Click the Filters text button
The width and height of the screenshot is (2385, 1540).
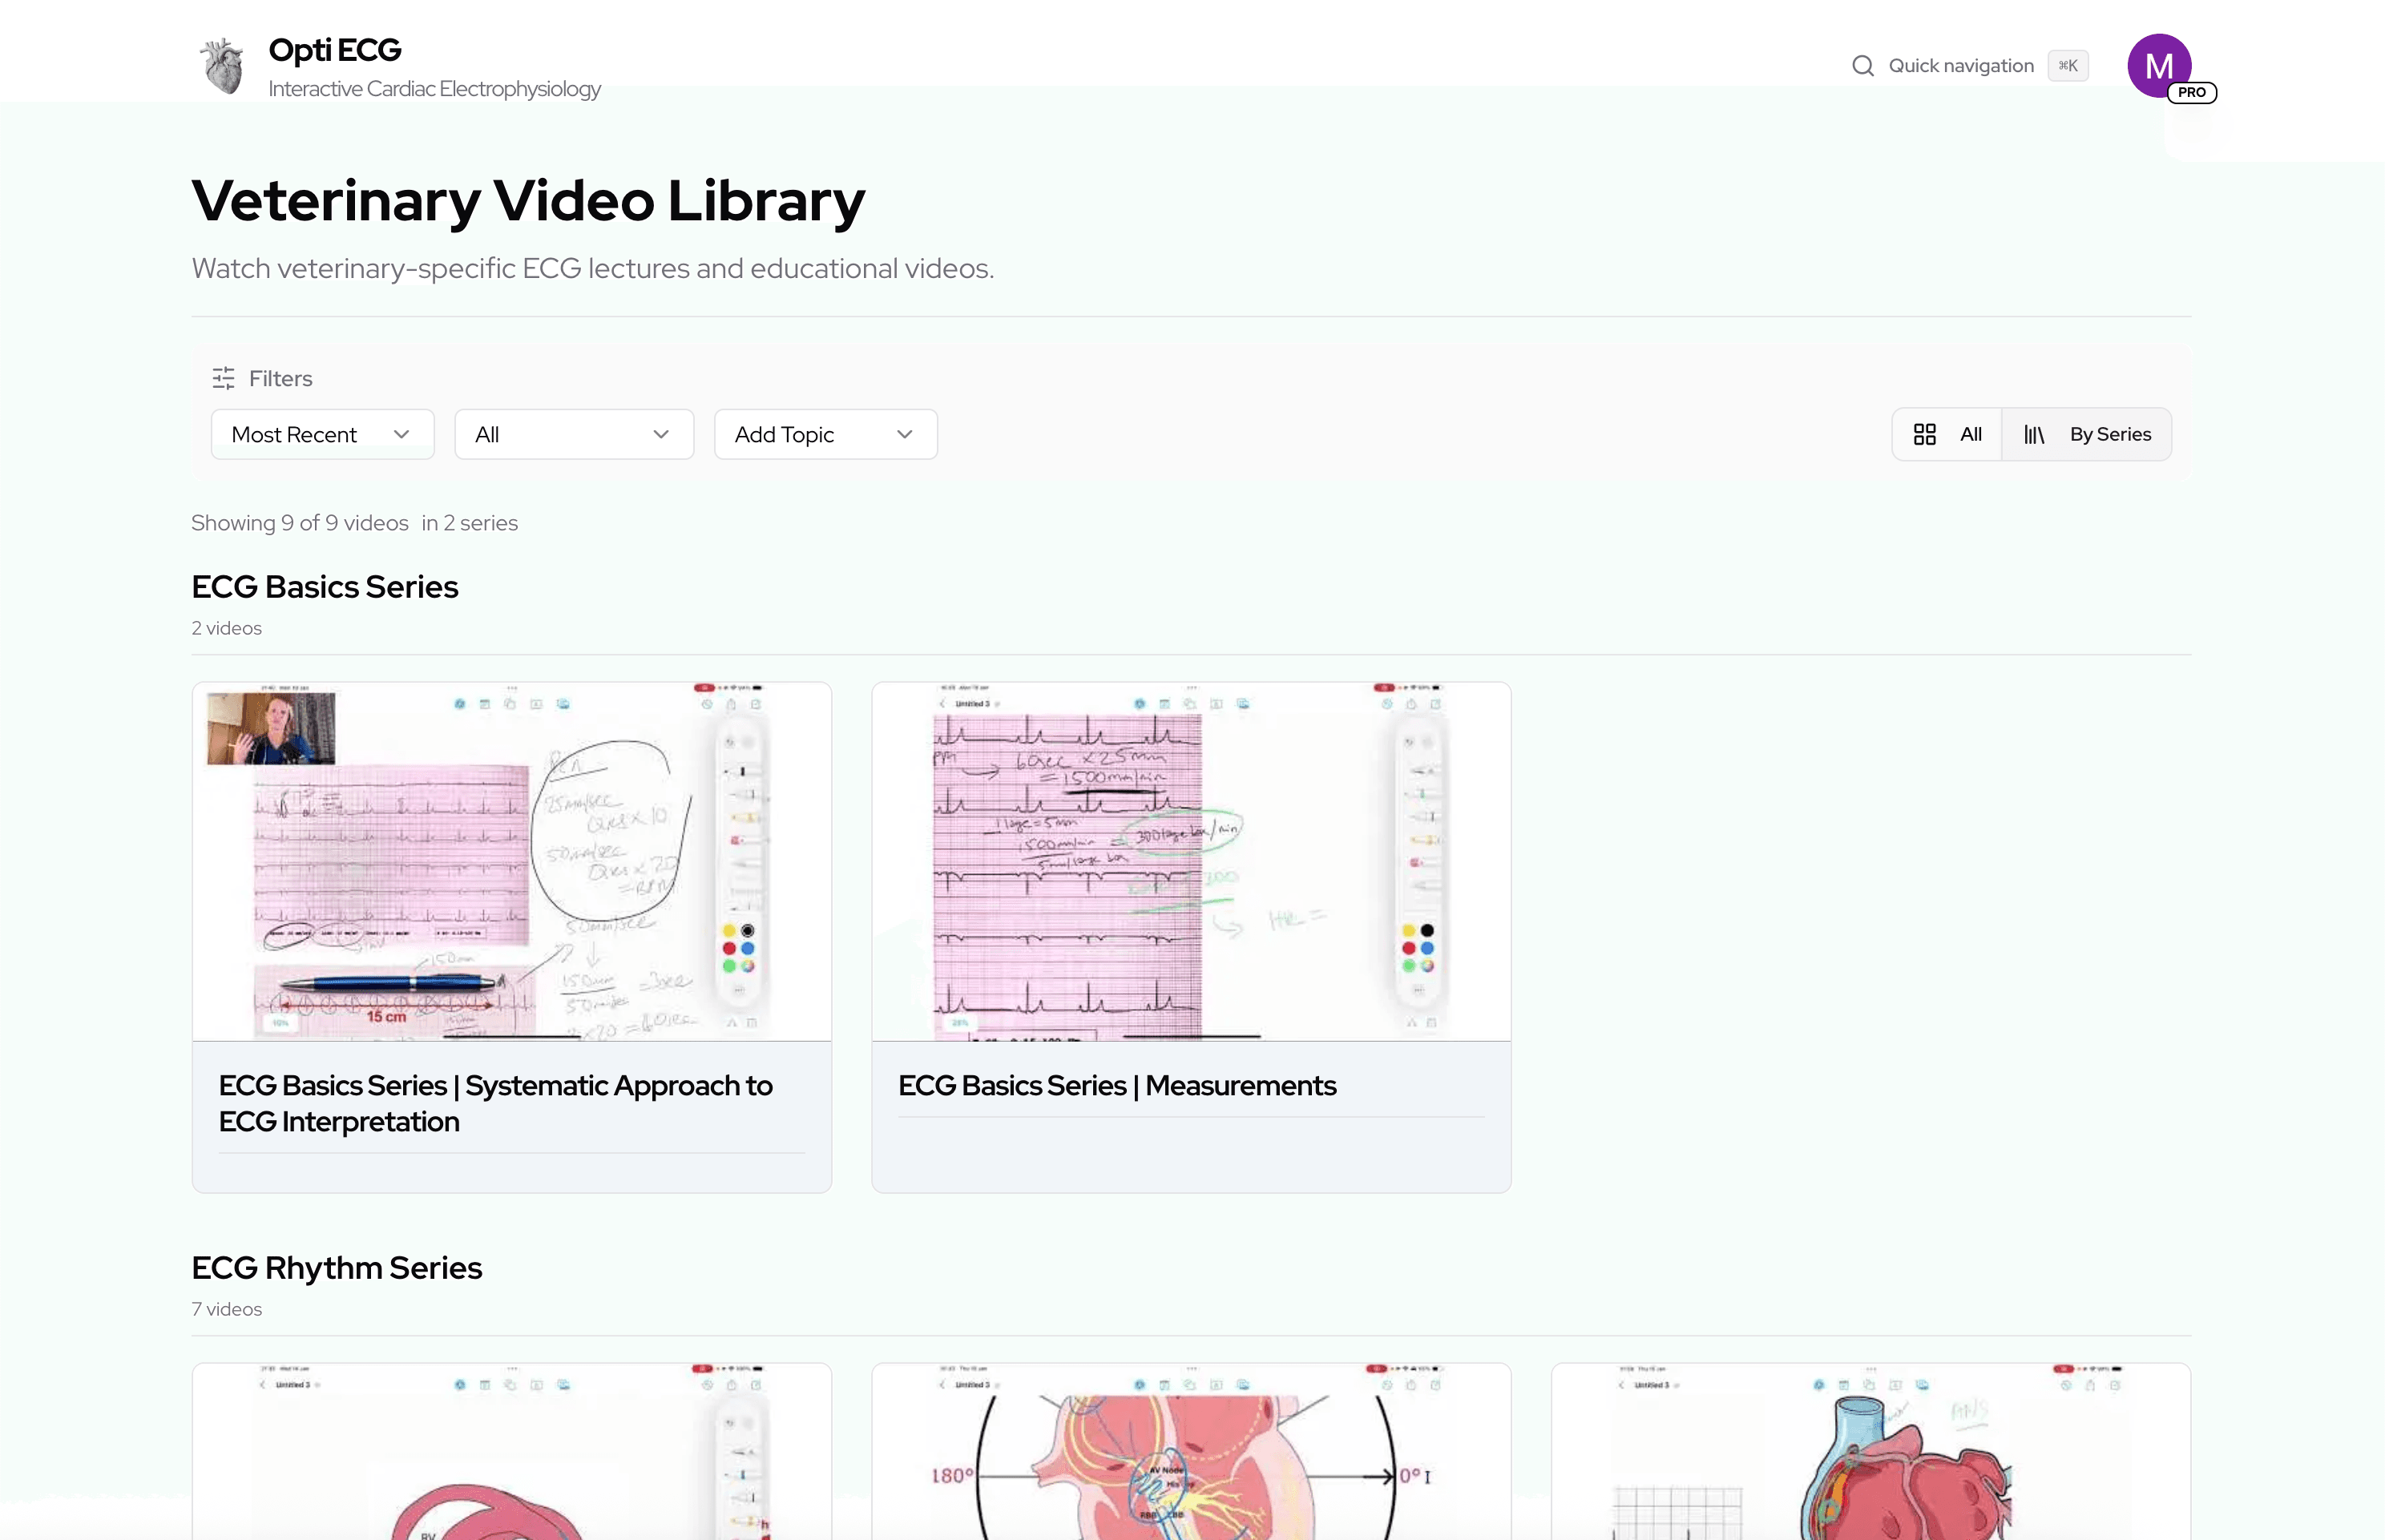tap(280, 378)
